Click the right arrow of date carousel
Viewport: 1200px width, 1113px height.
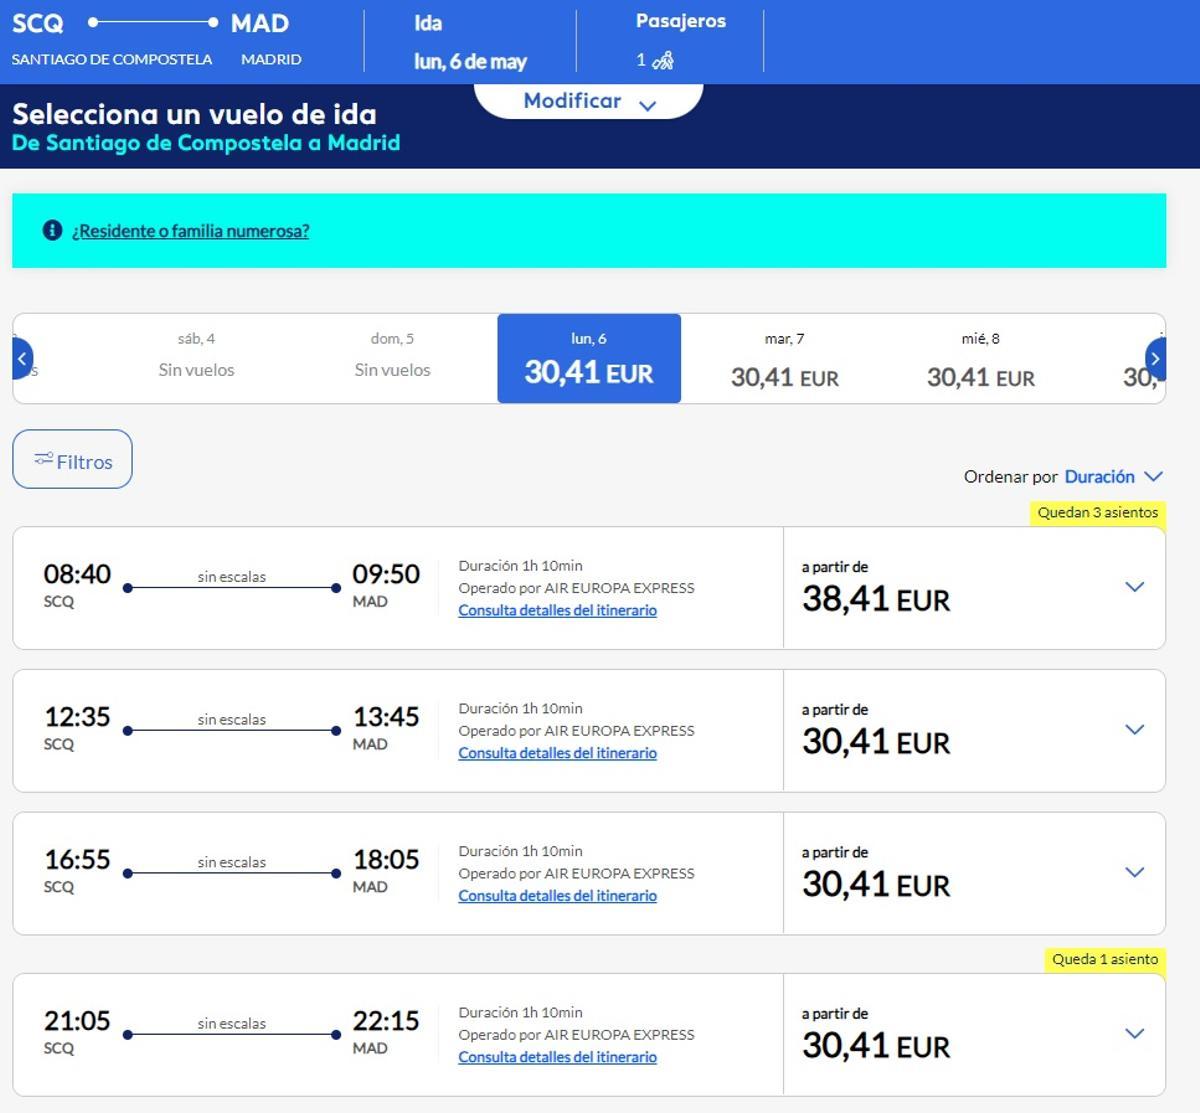pyautogui.click(x=1155, y=359)
